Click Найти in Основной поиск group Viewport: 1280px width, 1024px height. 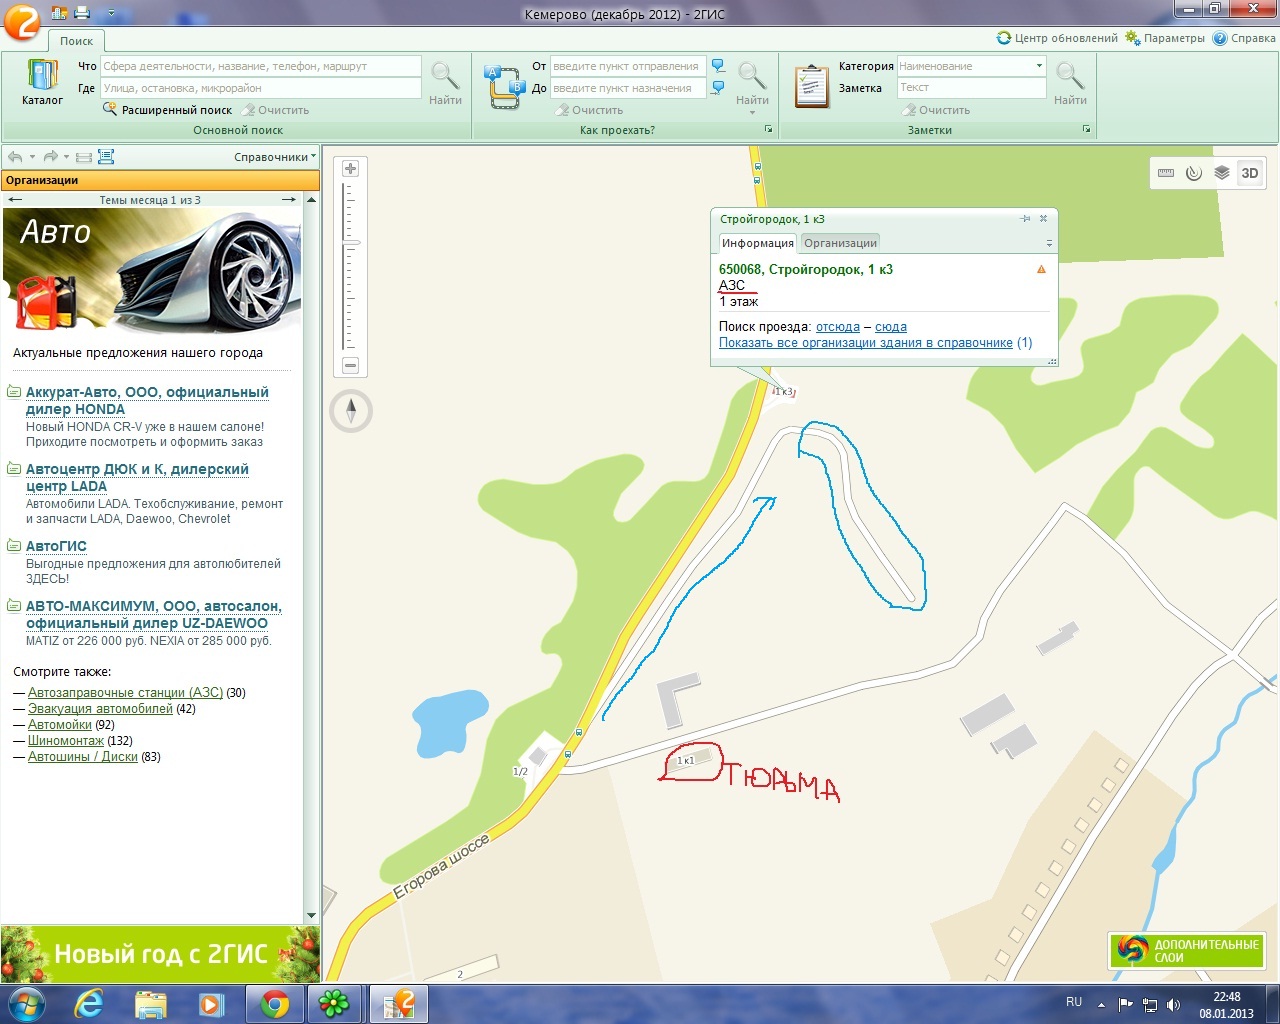coord(445,83)
